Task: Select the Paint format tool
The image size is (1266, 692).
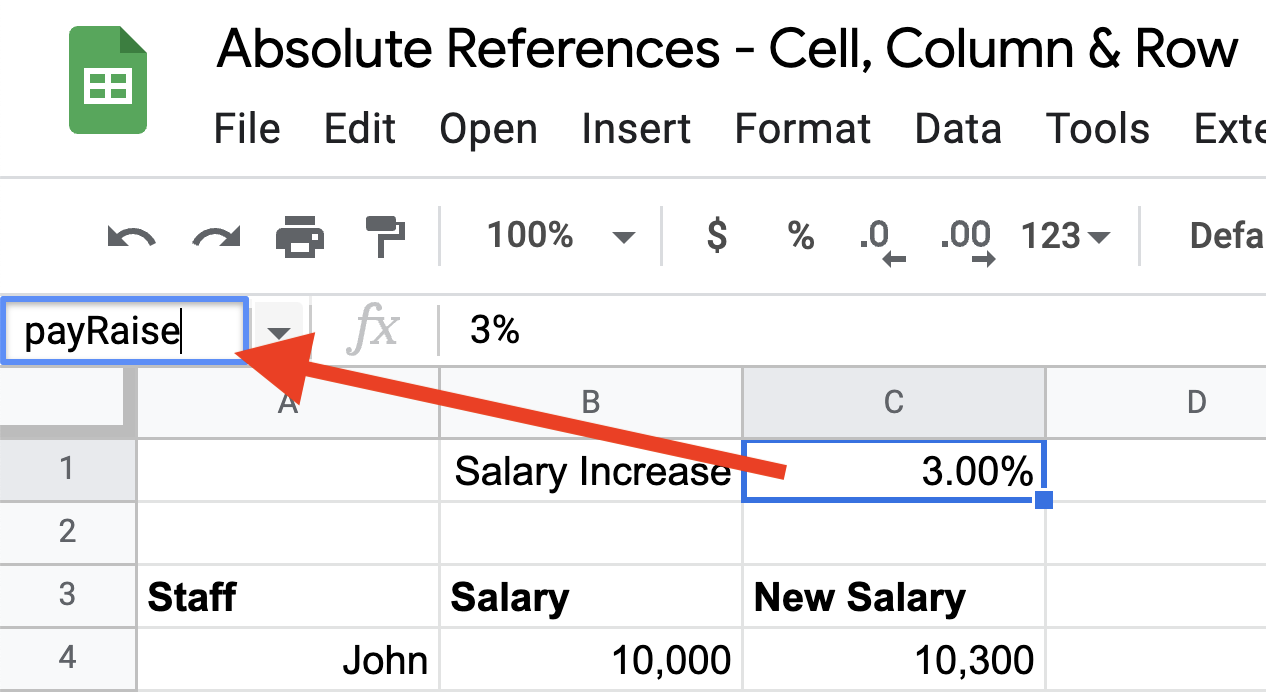Action: (x=384, y=236)
